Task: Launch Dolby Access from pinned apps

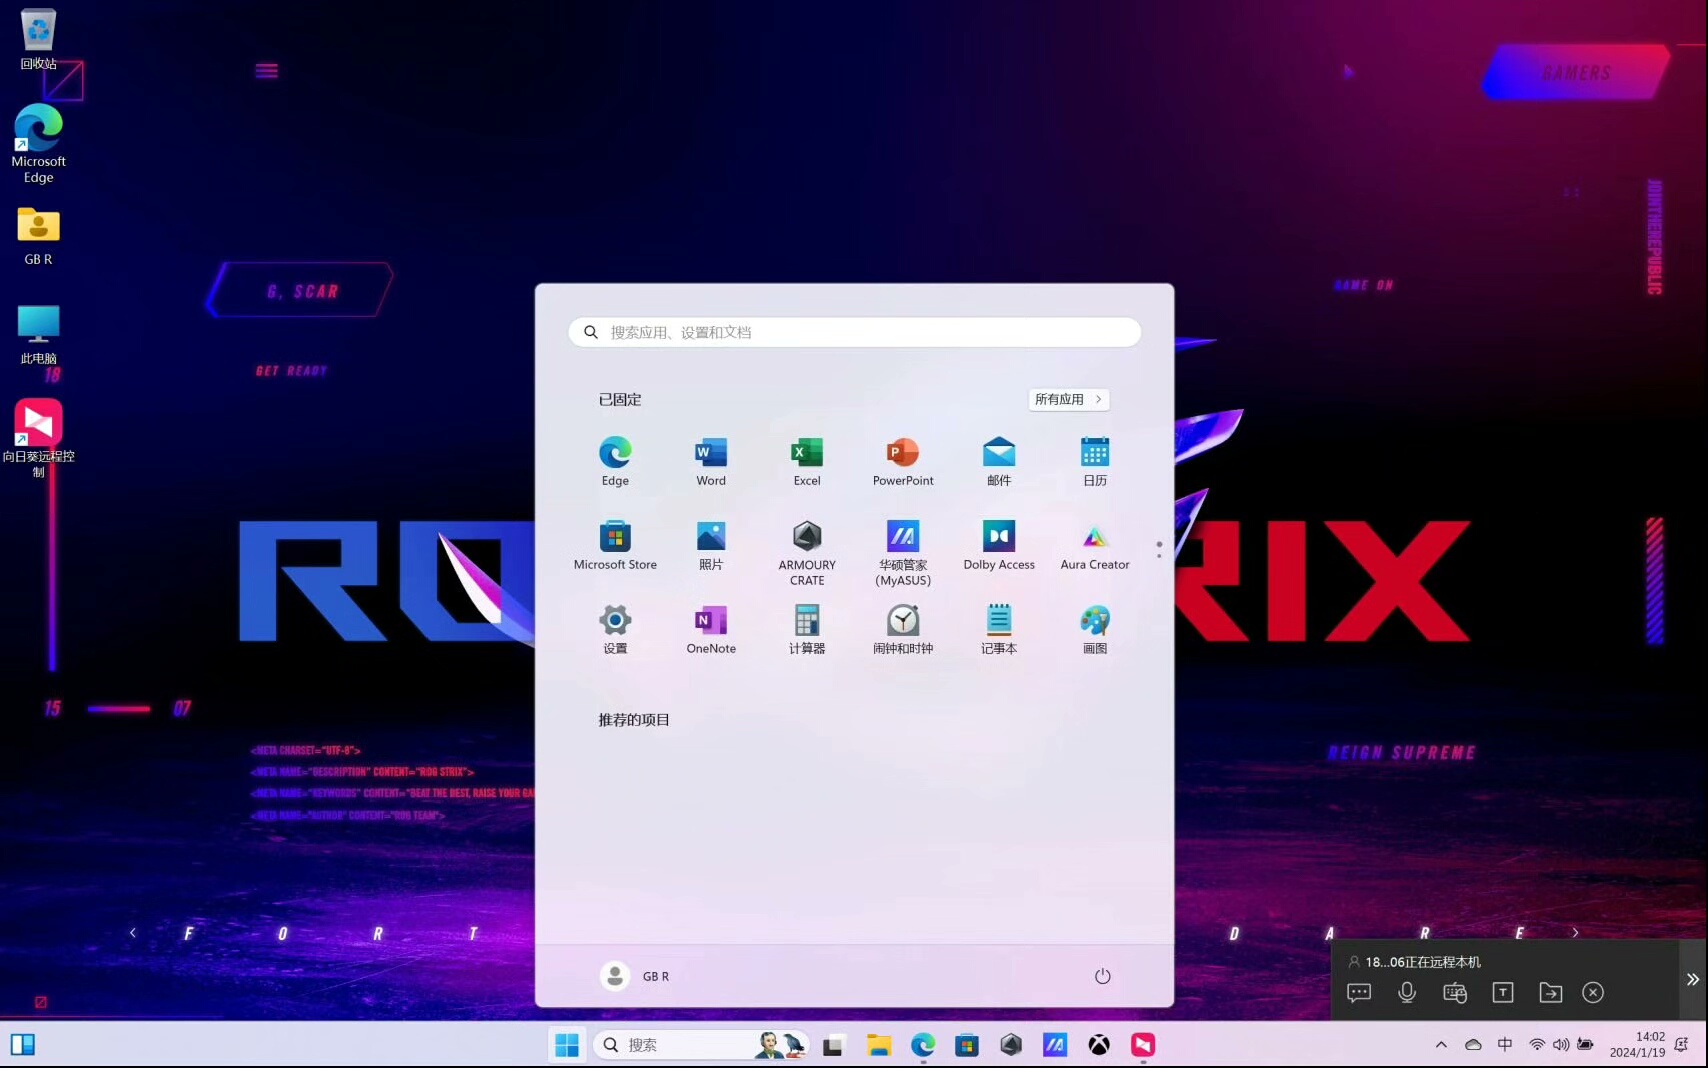Action: coord(999,545)
